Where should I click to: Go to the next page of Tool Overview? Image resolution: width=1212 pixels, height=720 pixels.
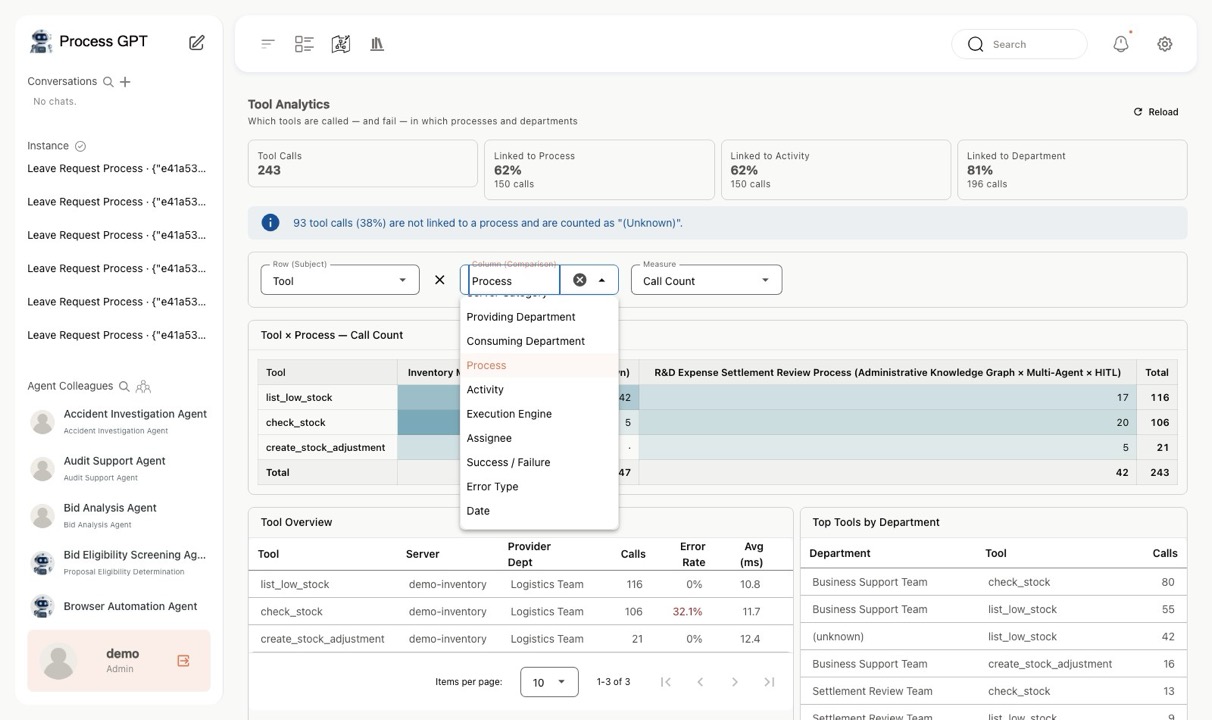[735, 682]
